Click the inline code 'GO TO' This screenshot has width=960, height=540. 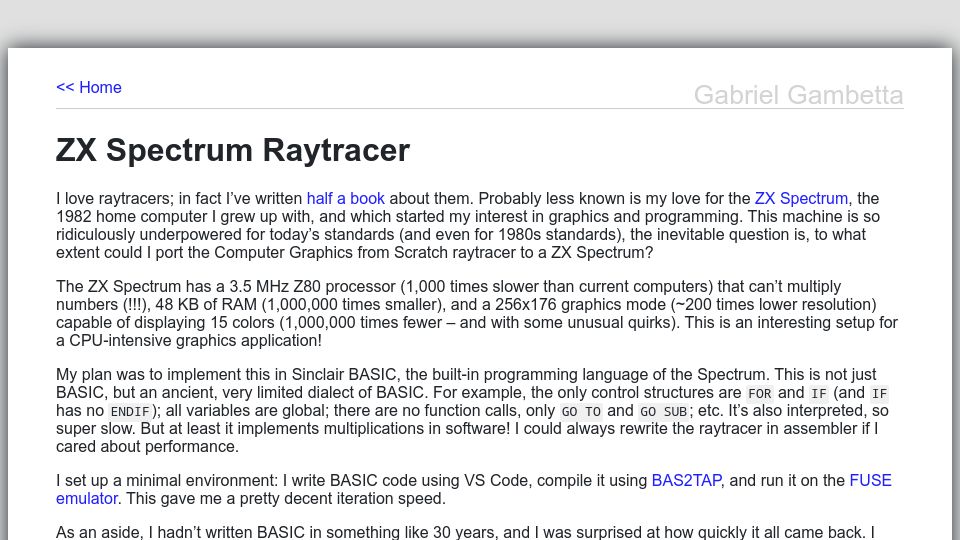coord(581,411)
